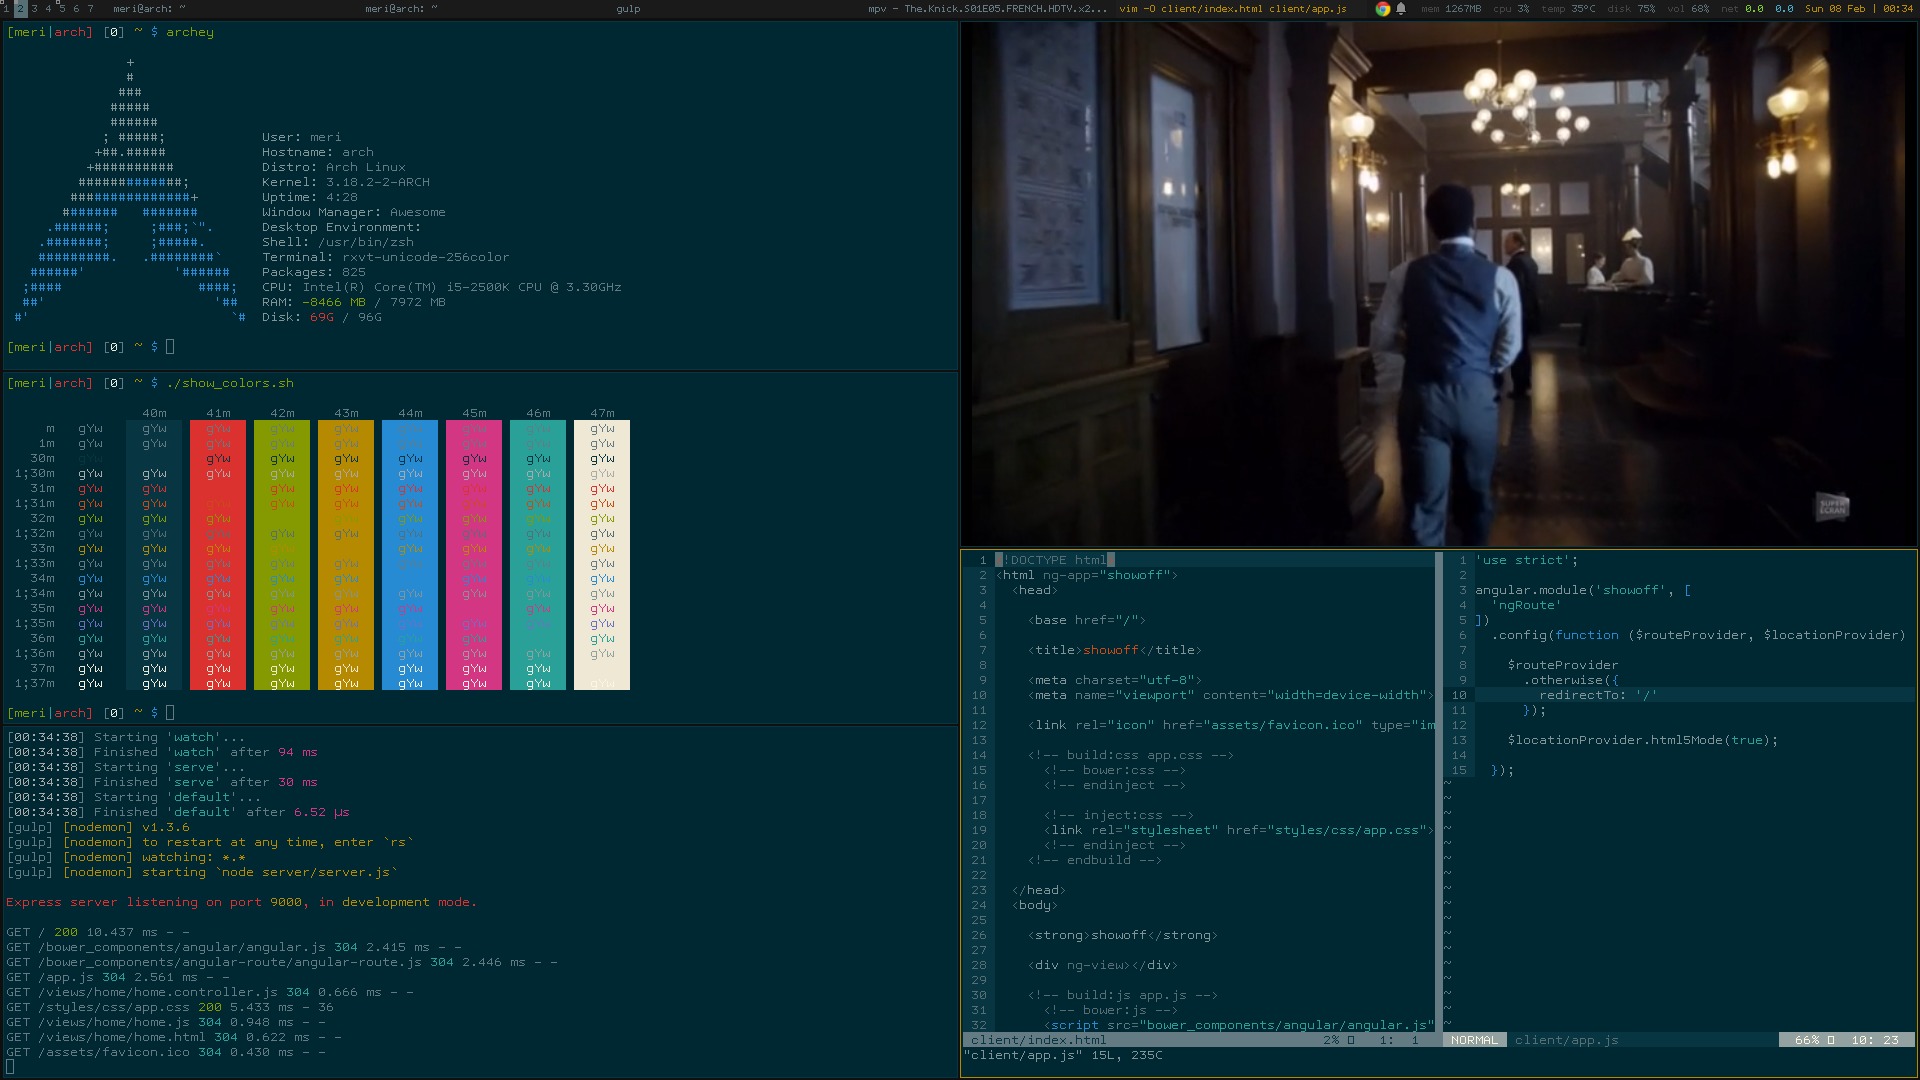Switch to workspace tag 7

coord(90,8)
